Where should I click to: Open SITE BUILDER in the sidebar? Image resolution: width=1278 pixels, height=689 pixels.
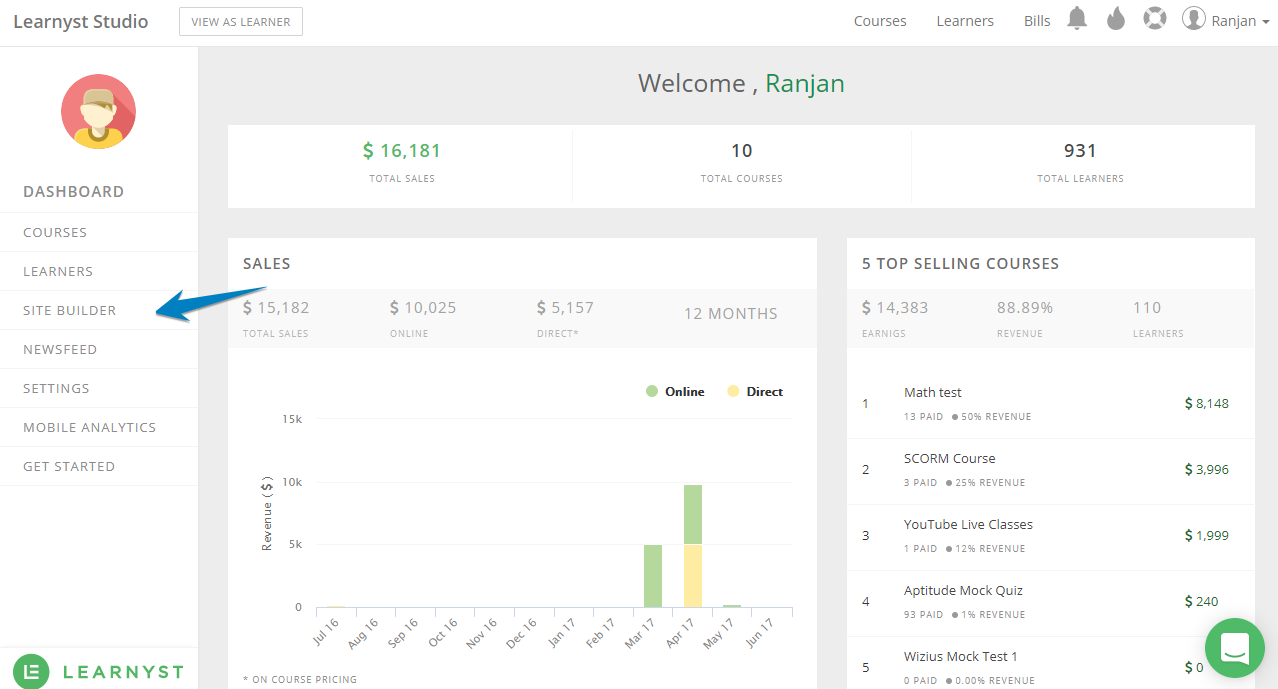click(x=70, y=310)
